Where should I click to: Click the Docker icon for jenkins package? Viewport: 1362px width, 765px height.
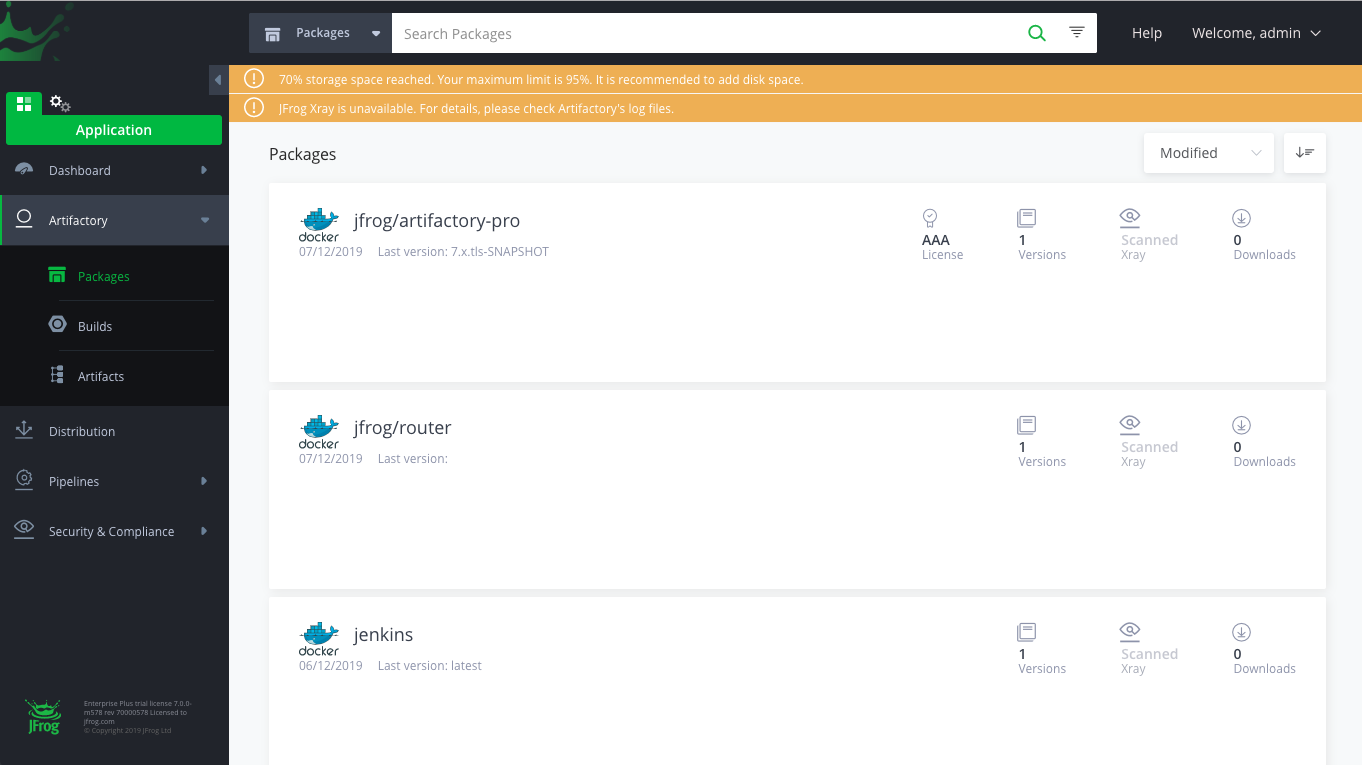pyautogui.click(x=319, y=639)
